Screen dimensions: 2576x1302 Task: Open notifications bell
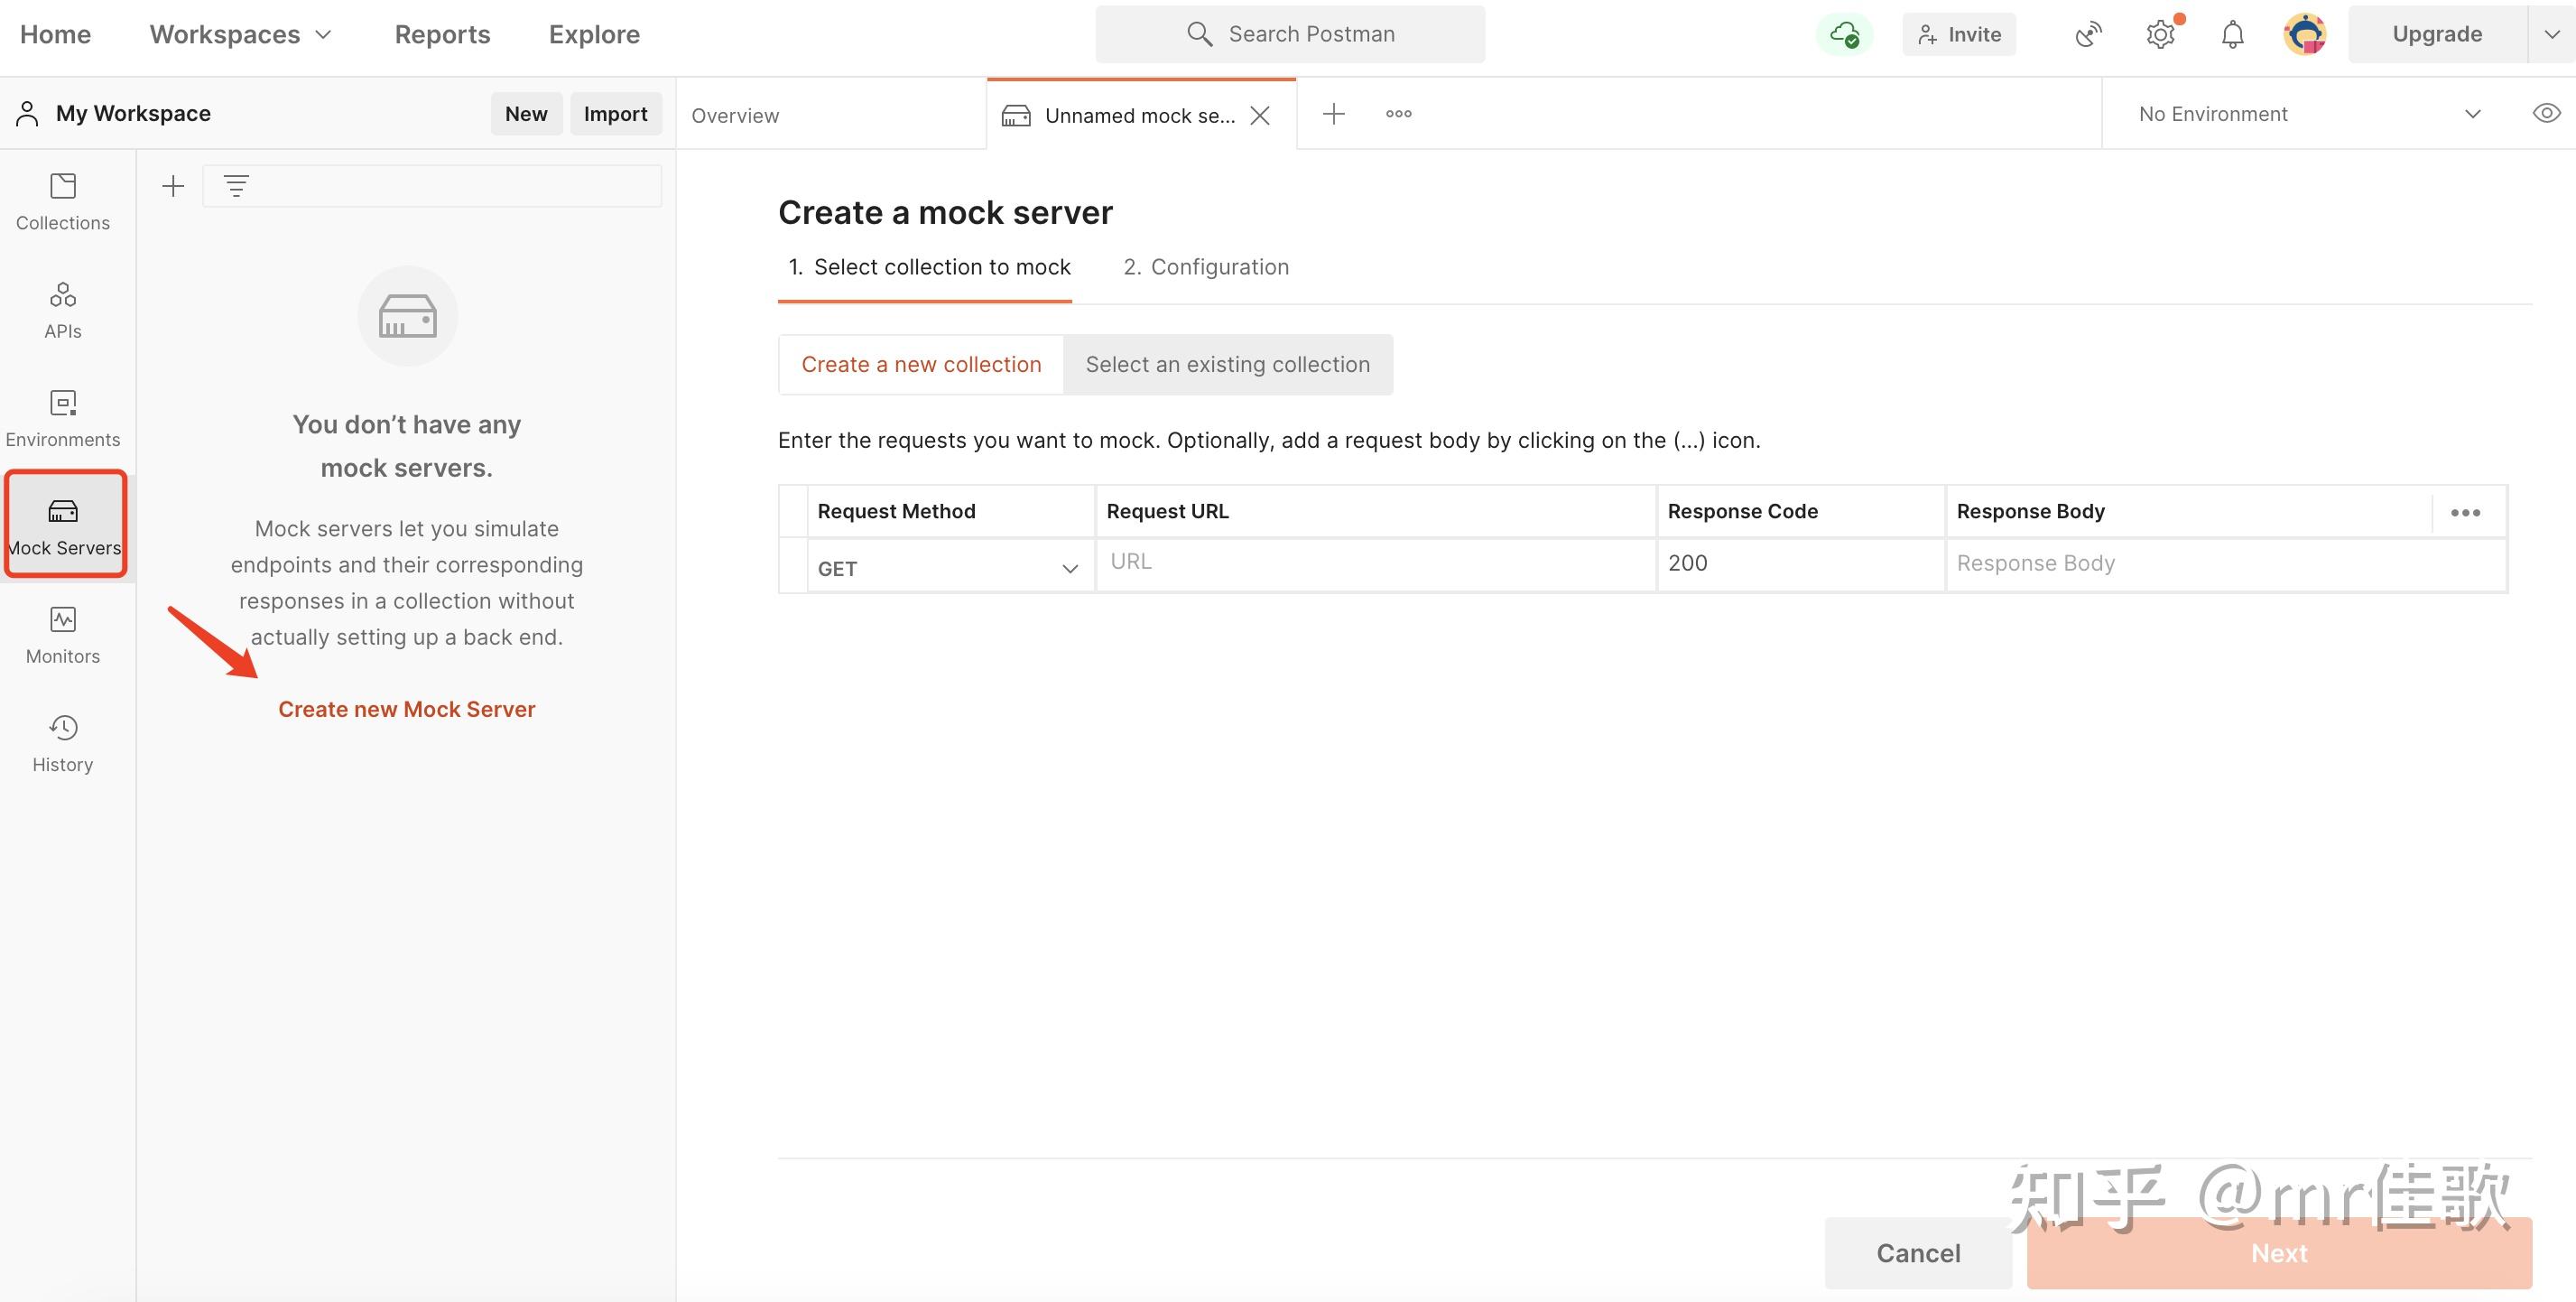(2232, 34)
